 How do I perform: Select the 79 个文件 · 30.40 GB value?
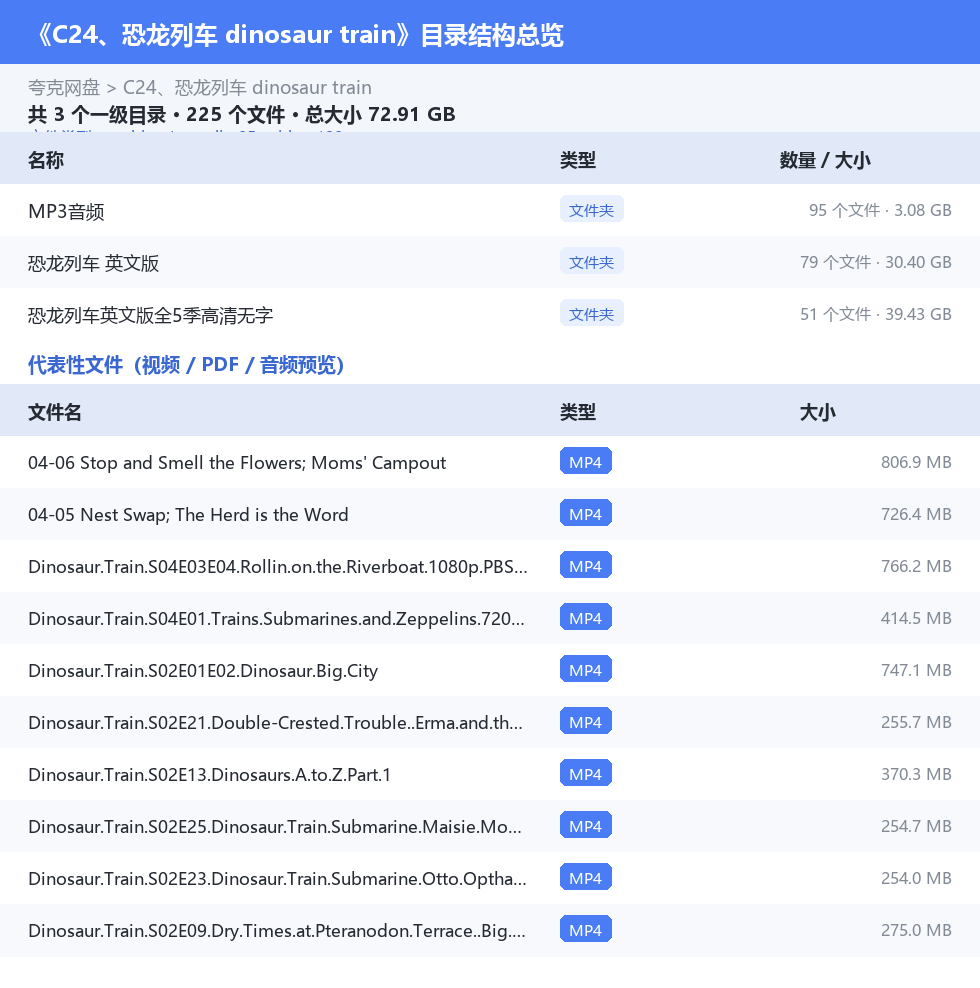875,262
